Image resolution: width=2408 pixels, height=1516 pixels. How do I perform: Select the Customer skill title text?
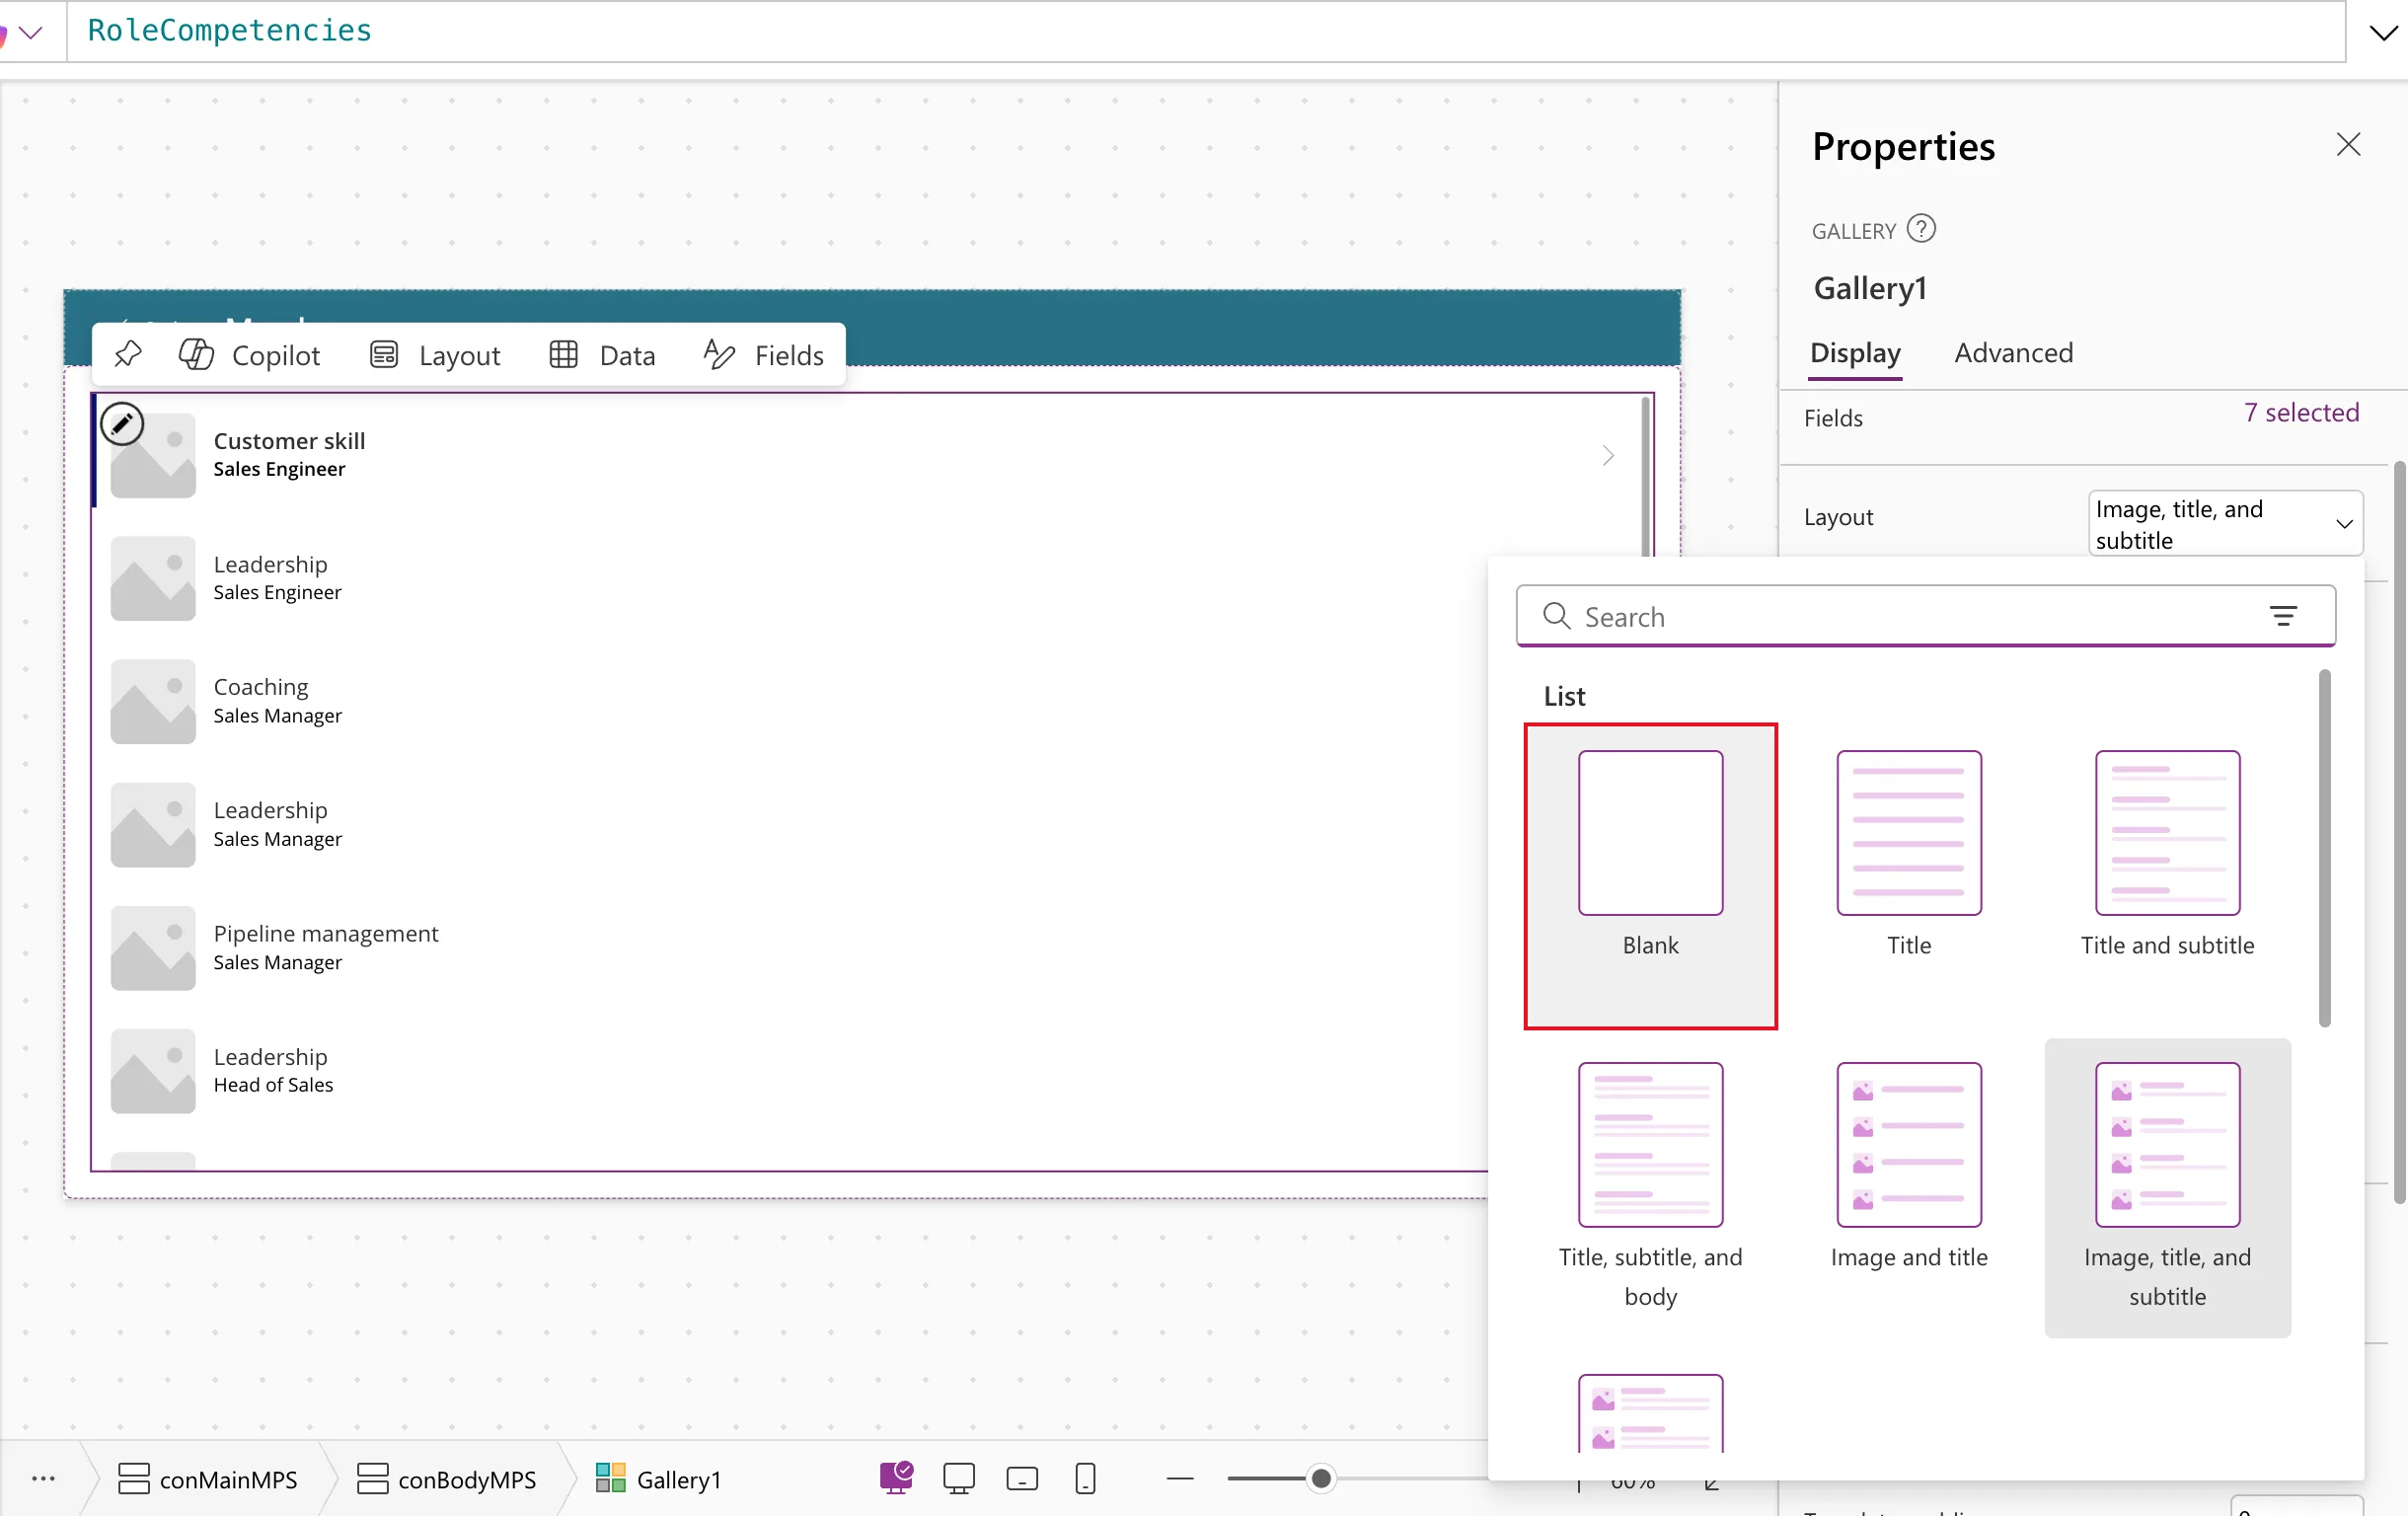pyautogui.click(x=289, y=441)
